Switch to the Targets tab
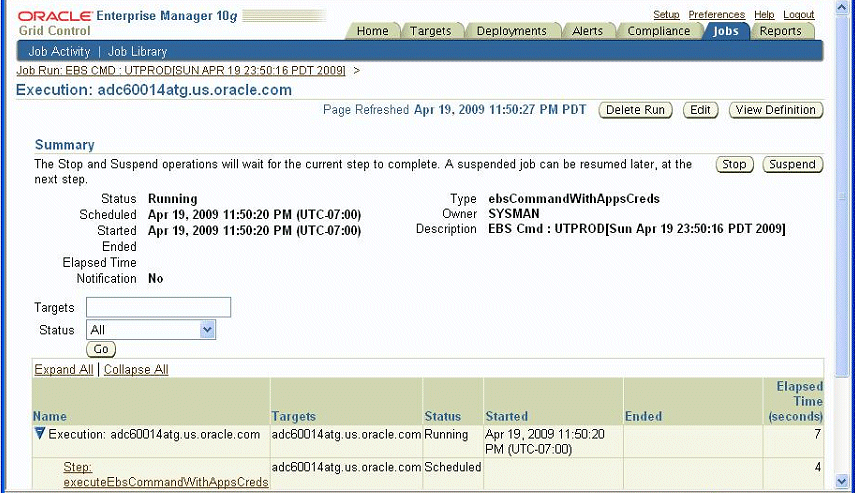Viewport: 855px width, 493px height. click(x=430, y=31)
